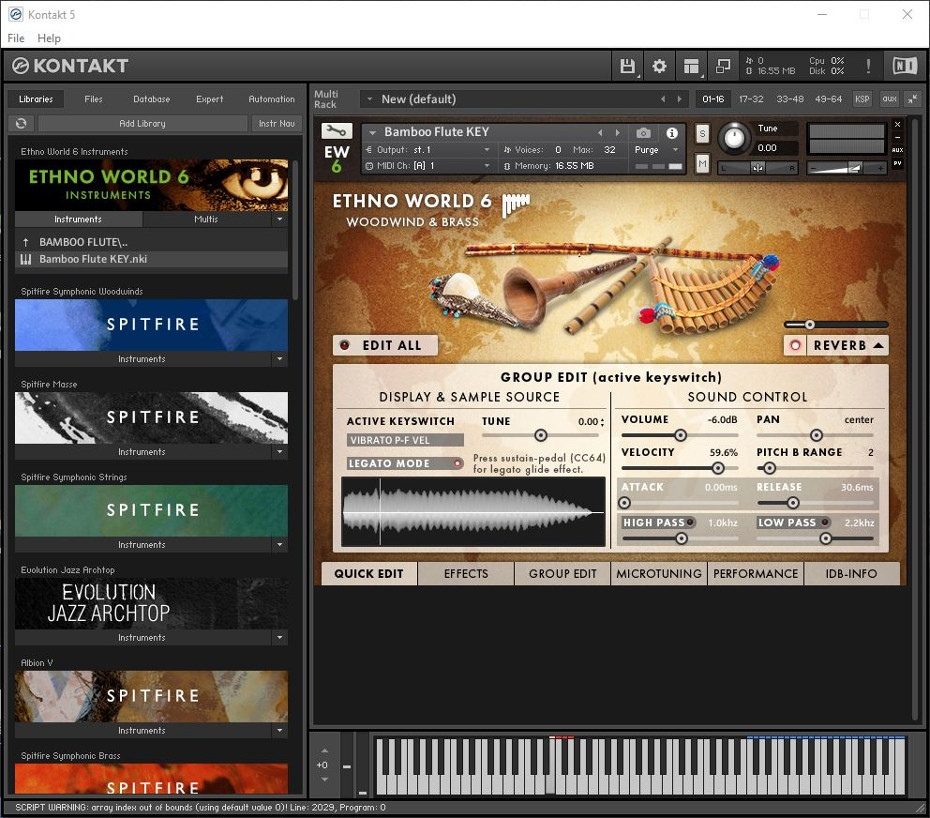Switch to the Database tab

151,99
